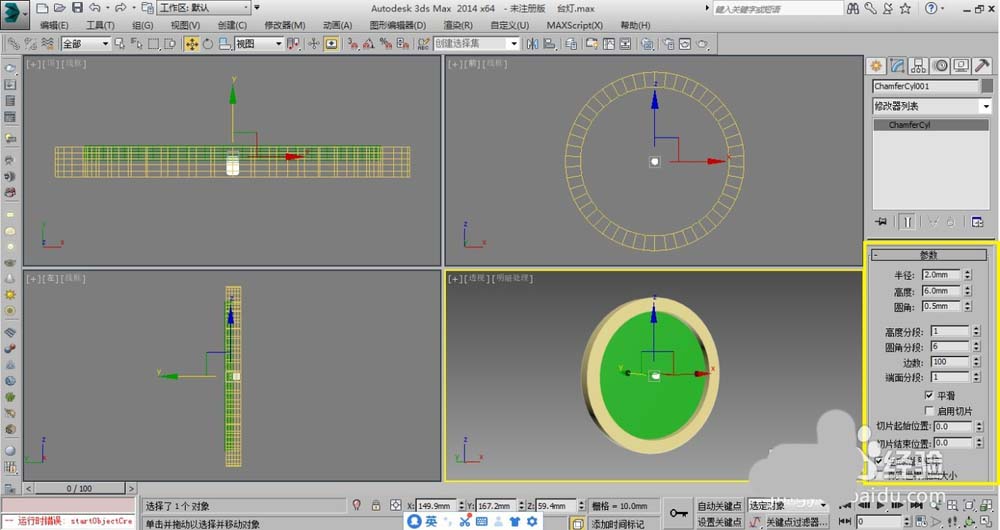Open the 修改器(M) menu
The image size is (1000, 530).
284,25
